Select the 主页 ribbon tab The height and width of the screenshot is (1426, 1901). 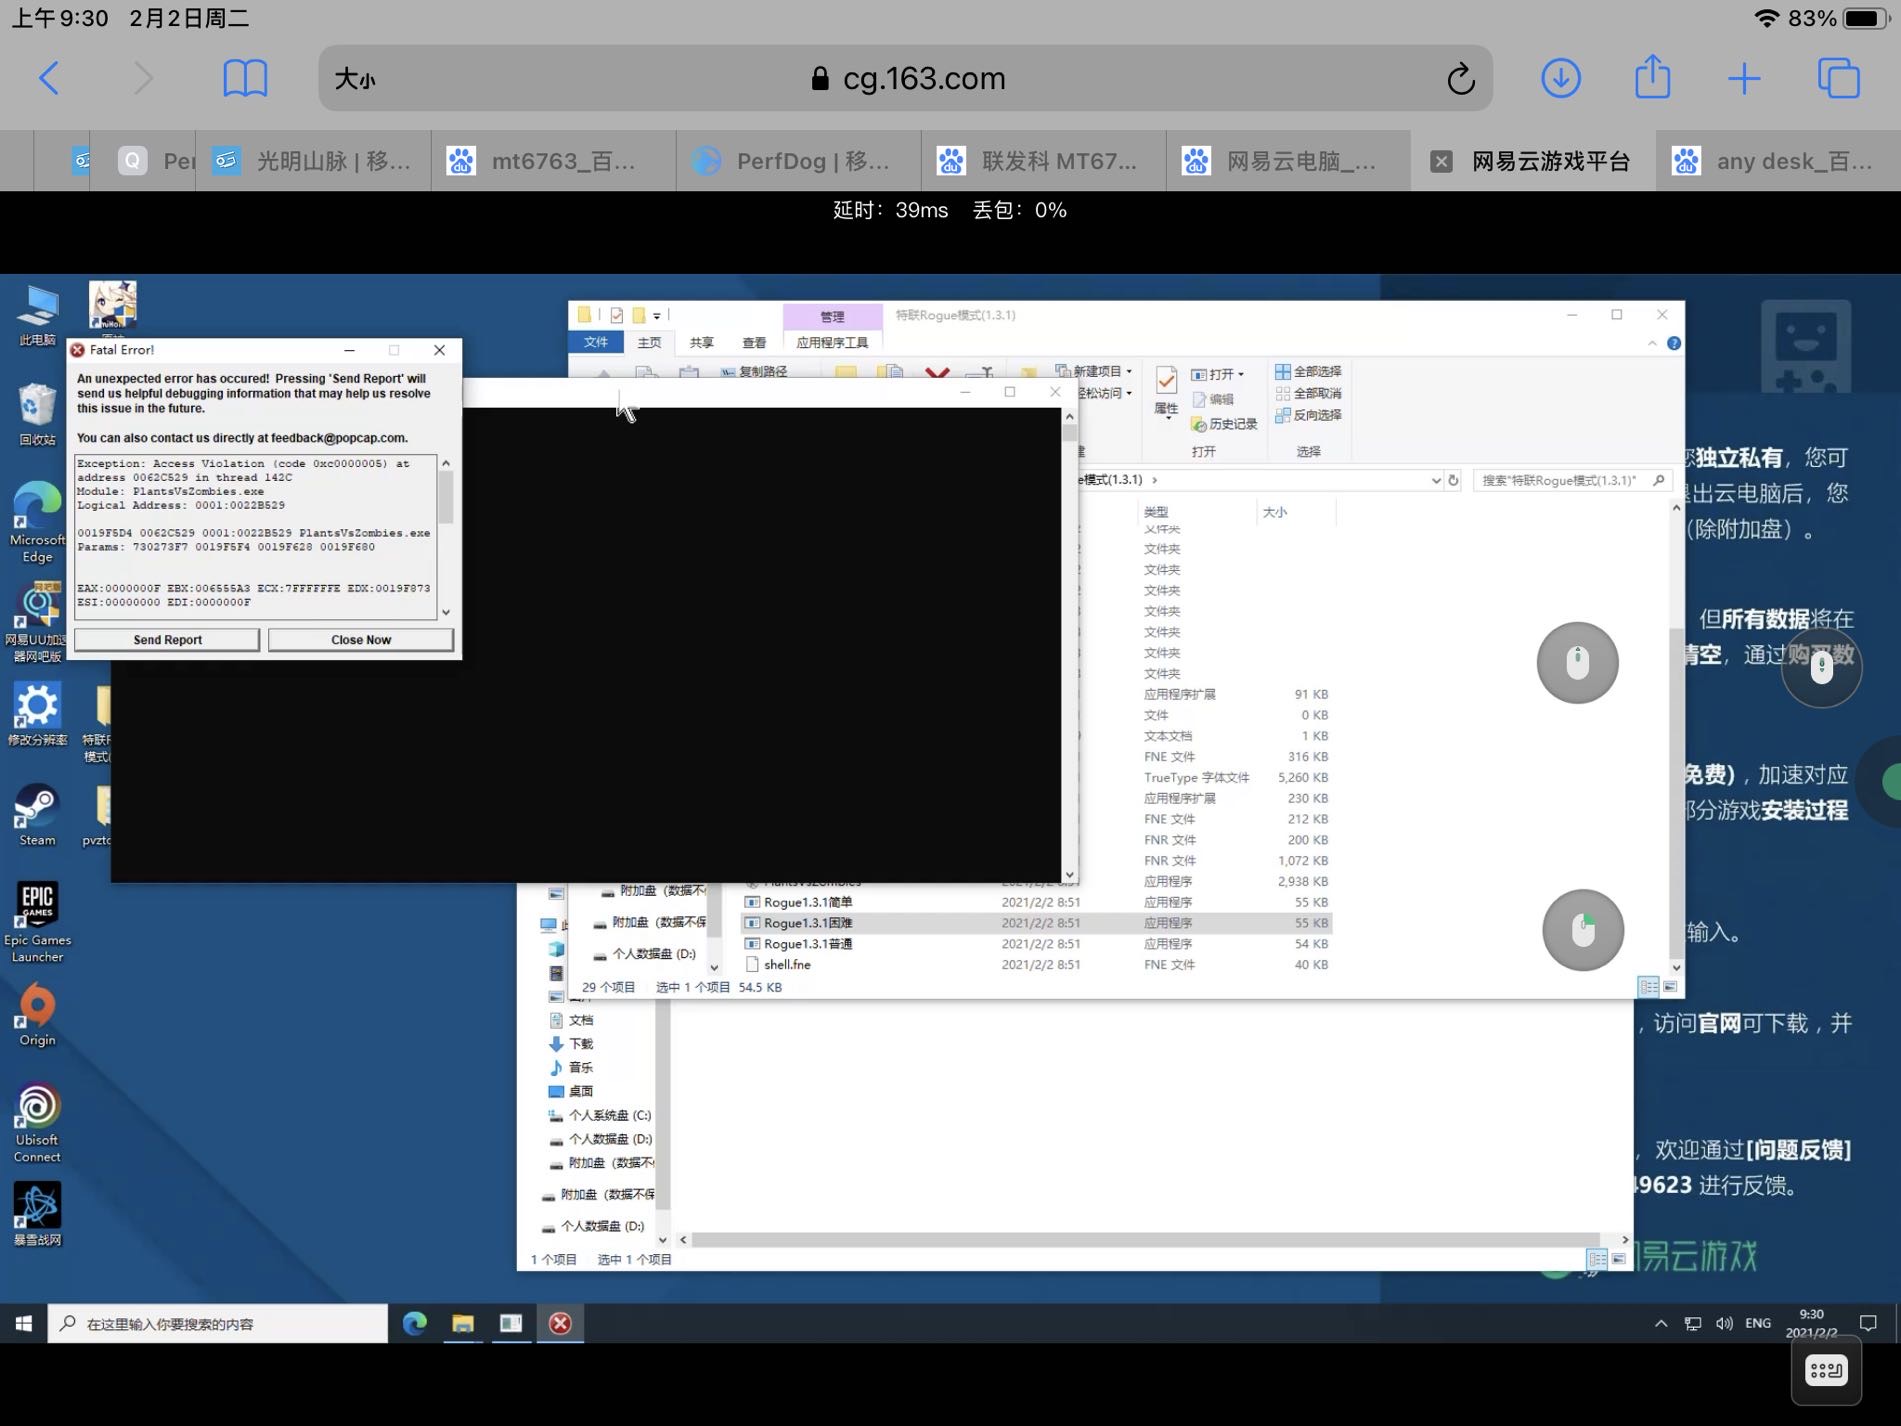[649, 342]
